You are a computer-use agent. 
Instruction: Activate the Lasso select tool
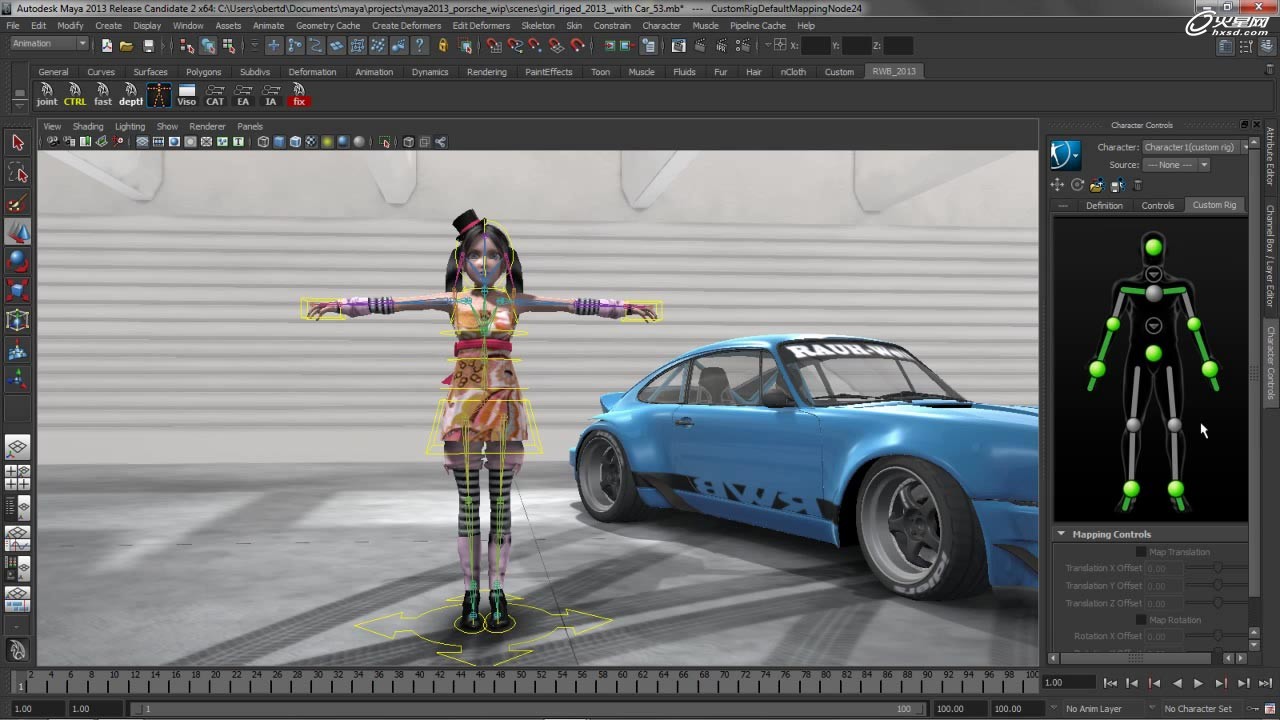point(17,173)
